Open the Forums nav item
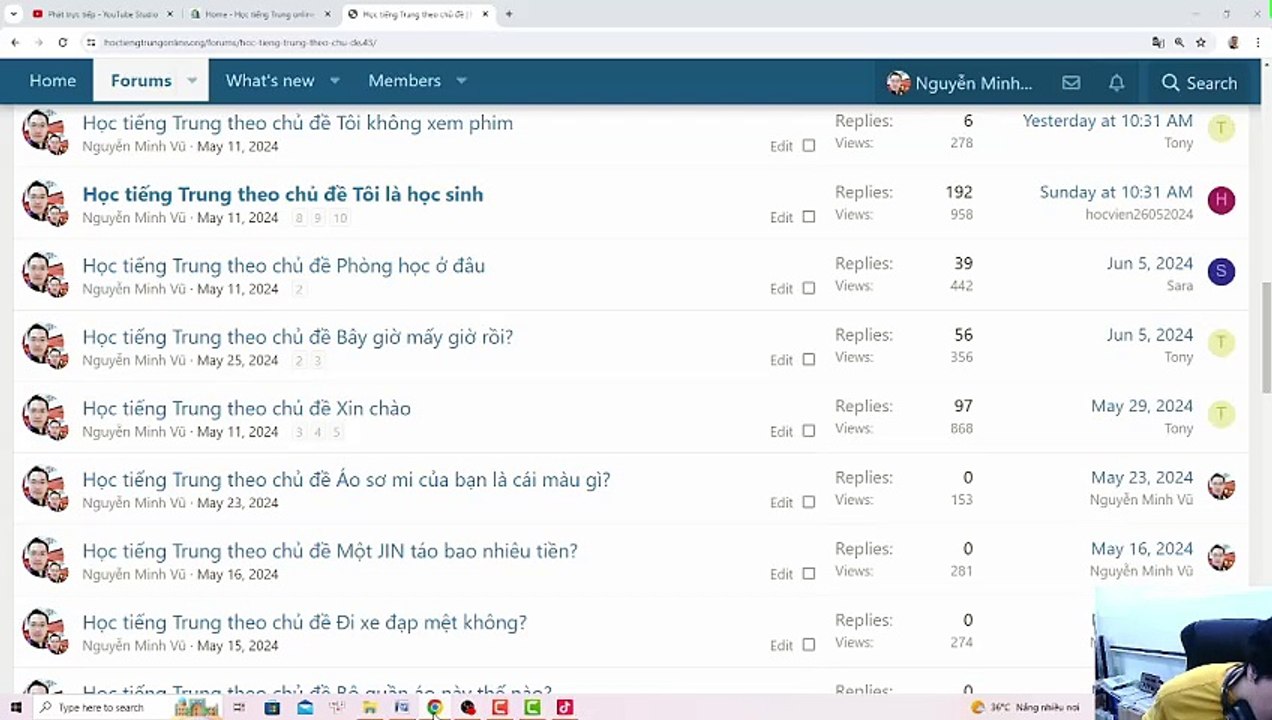 click(141, 81)
